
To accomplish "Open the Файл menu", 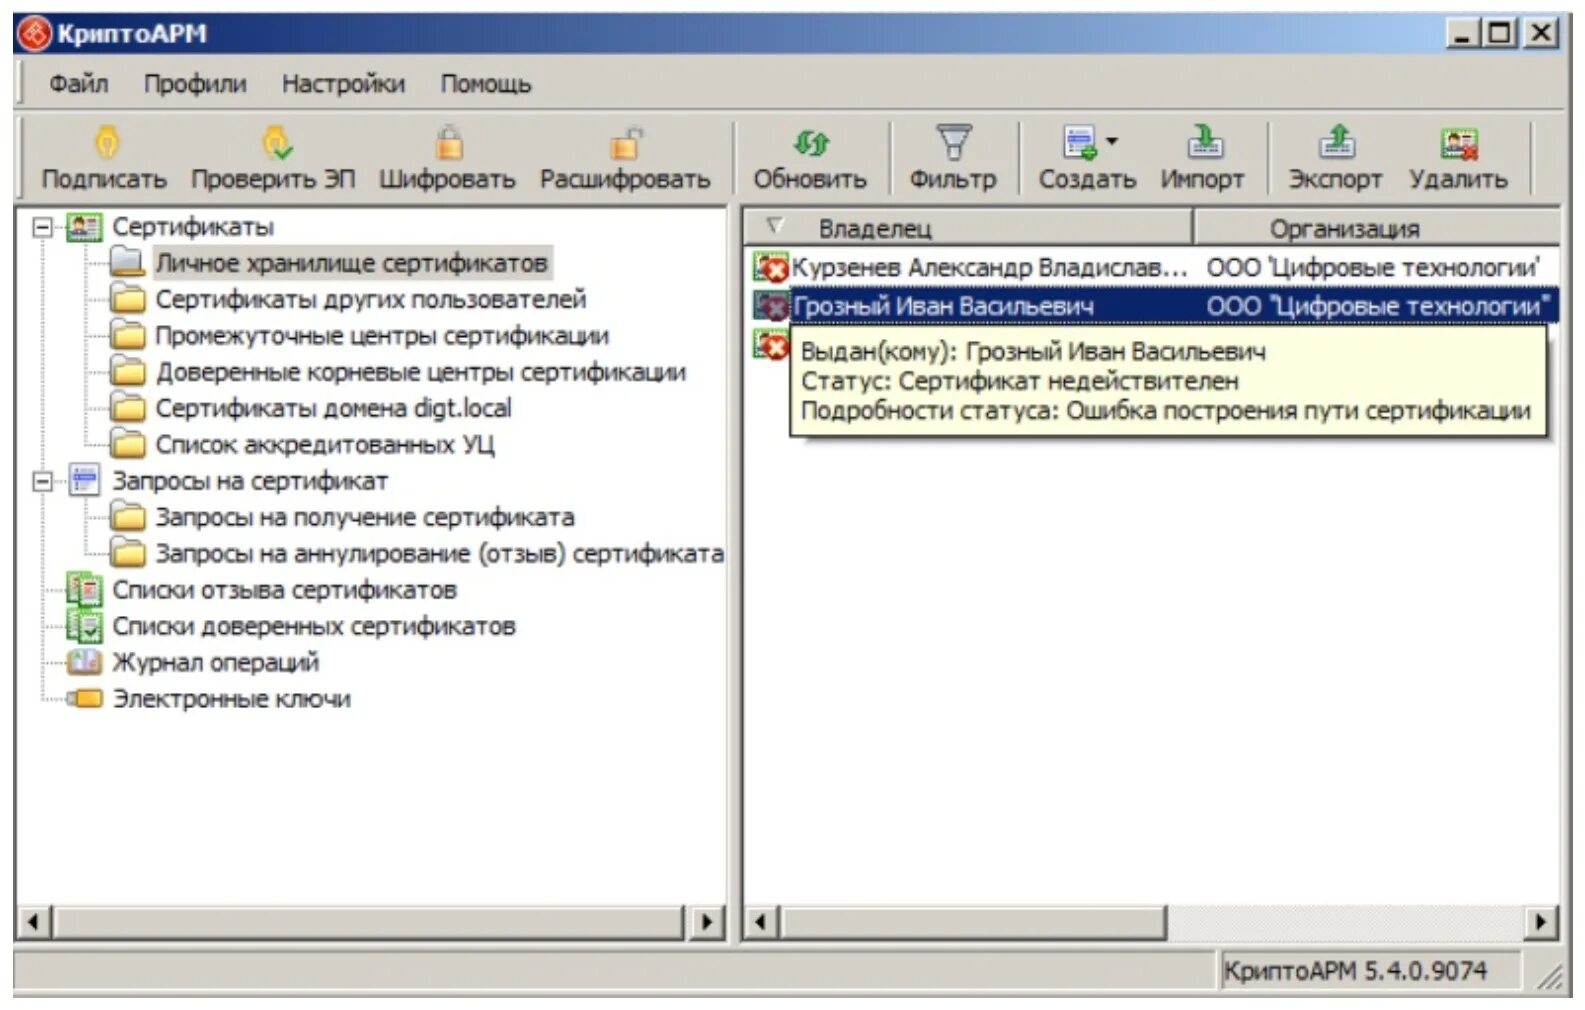I will pyautogui.click(x=78, y=84).
